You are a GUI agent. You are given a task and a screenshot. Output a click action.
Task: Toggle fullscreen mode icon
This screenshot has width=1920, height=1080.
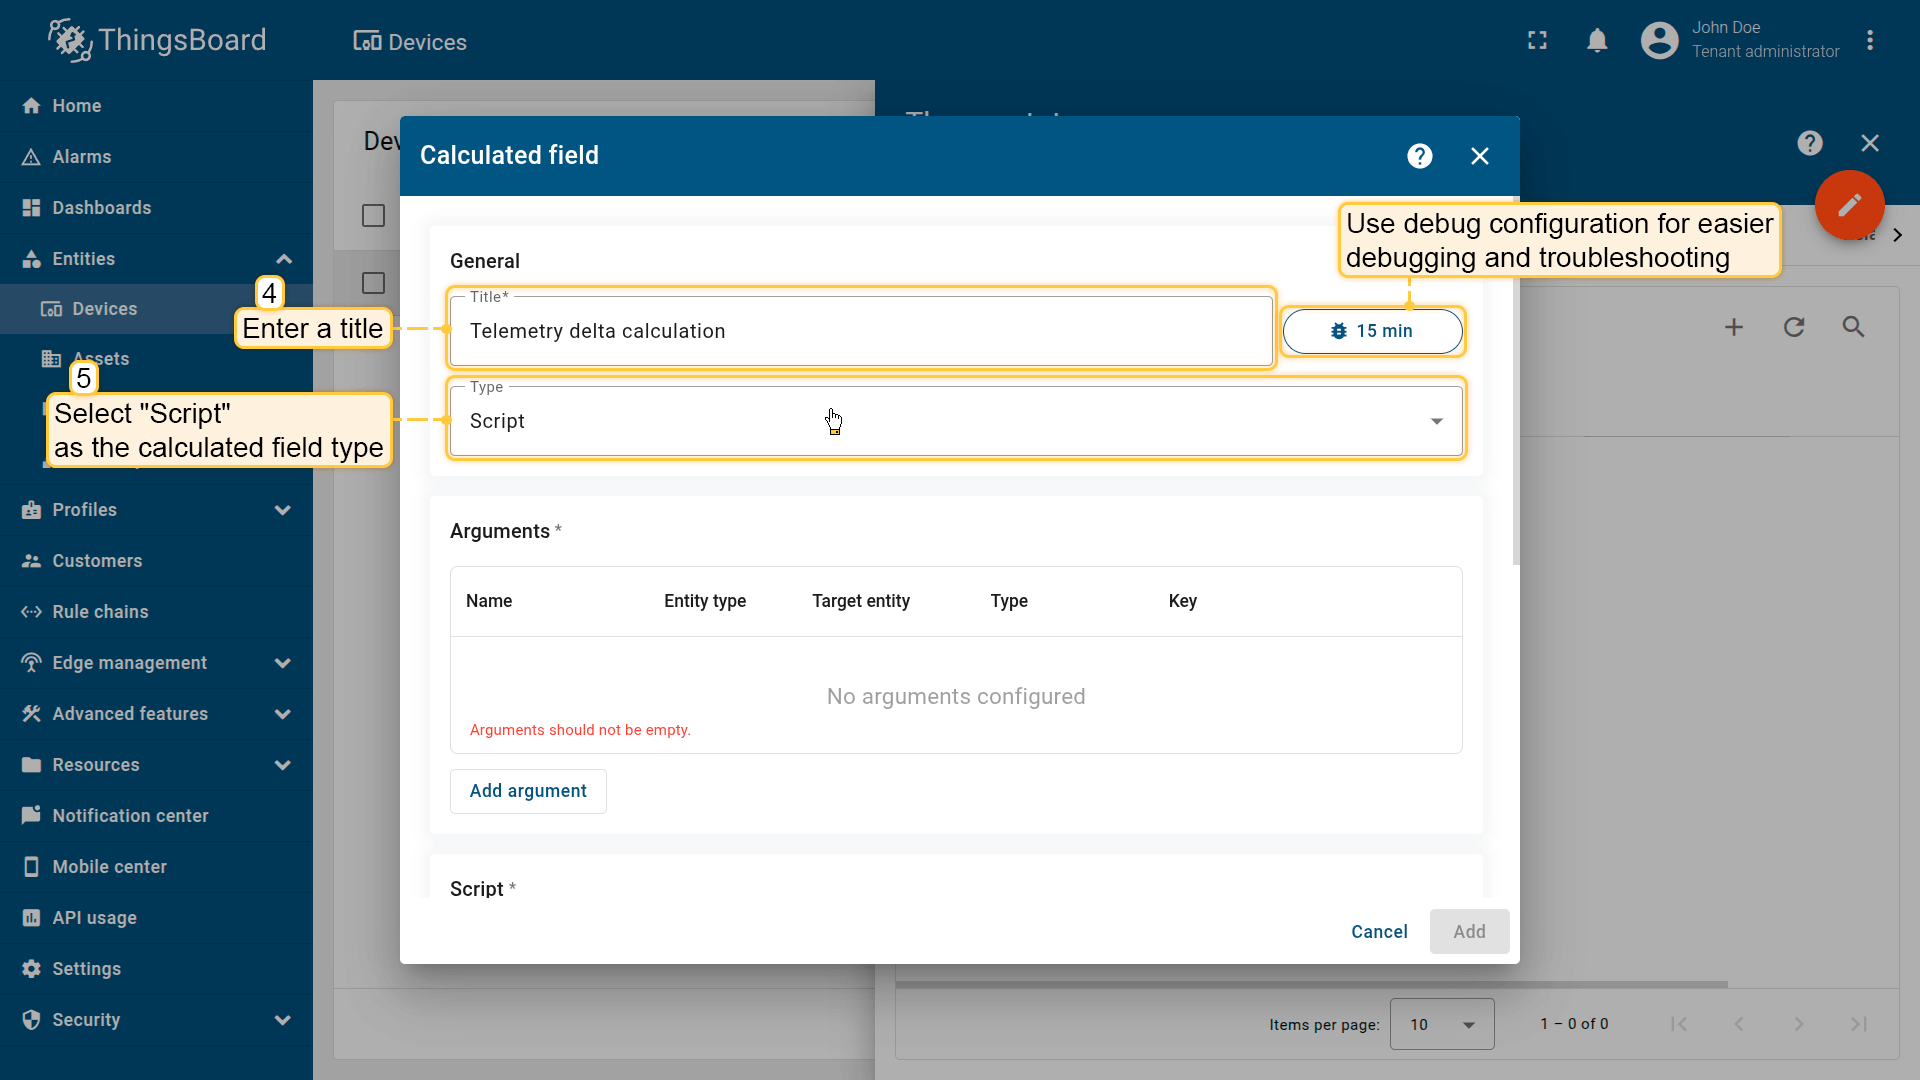click(x=1537, y=41)
